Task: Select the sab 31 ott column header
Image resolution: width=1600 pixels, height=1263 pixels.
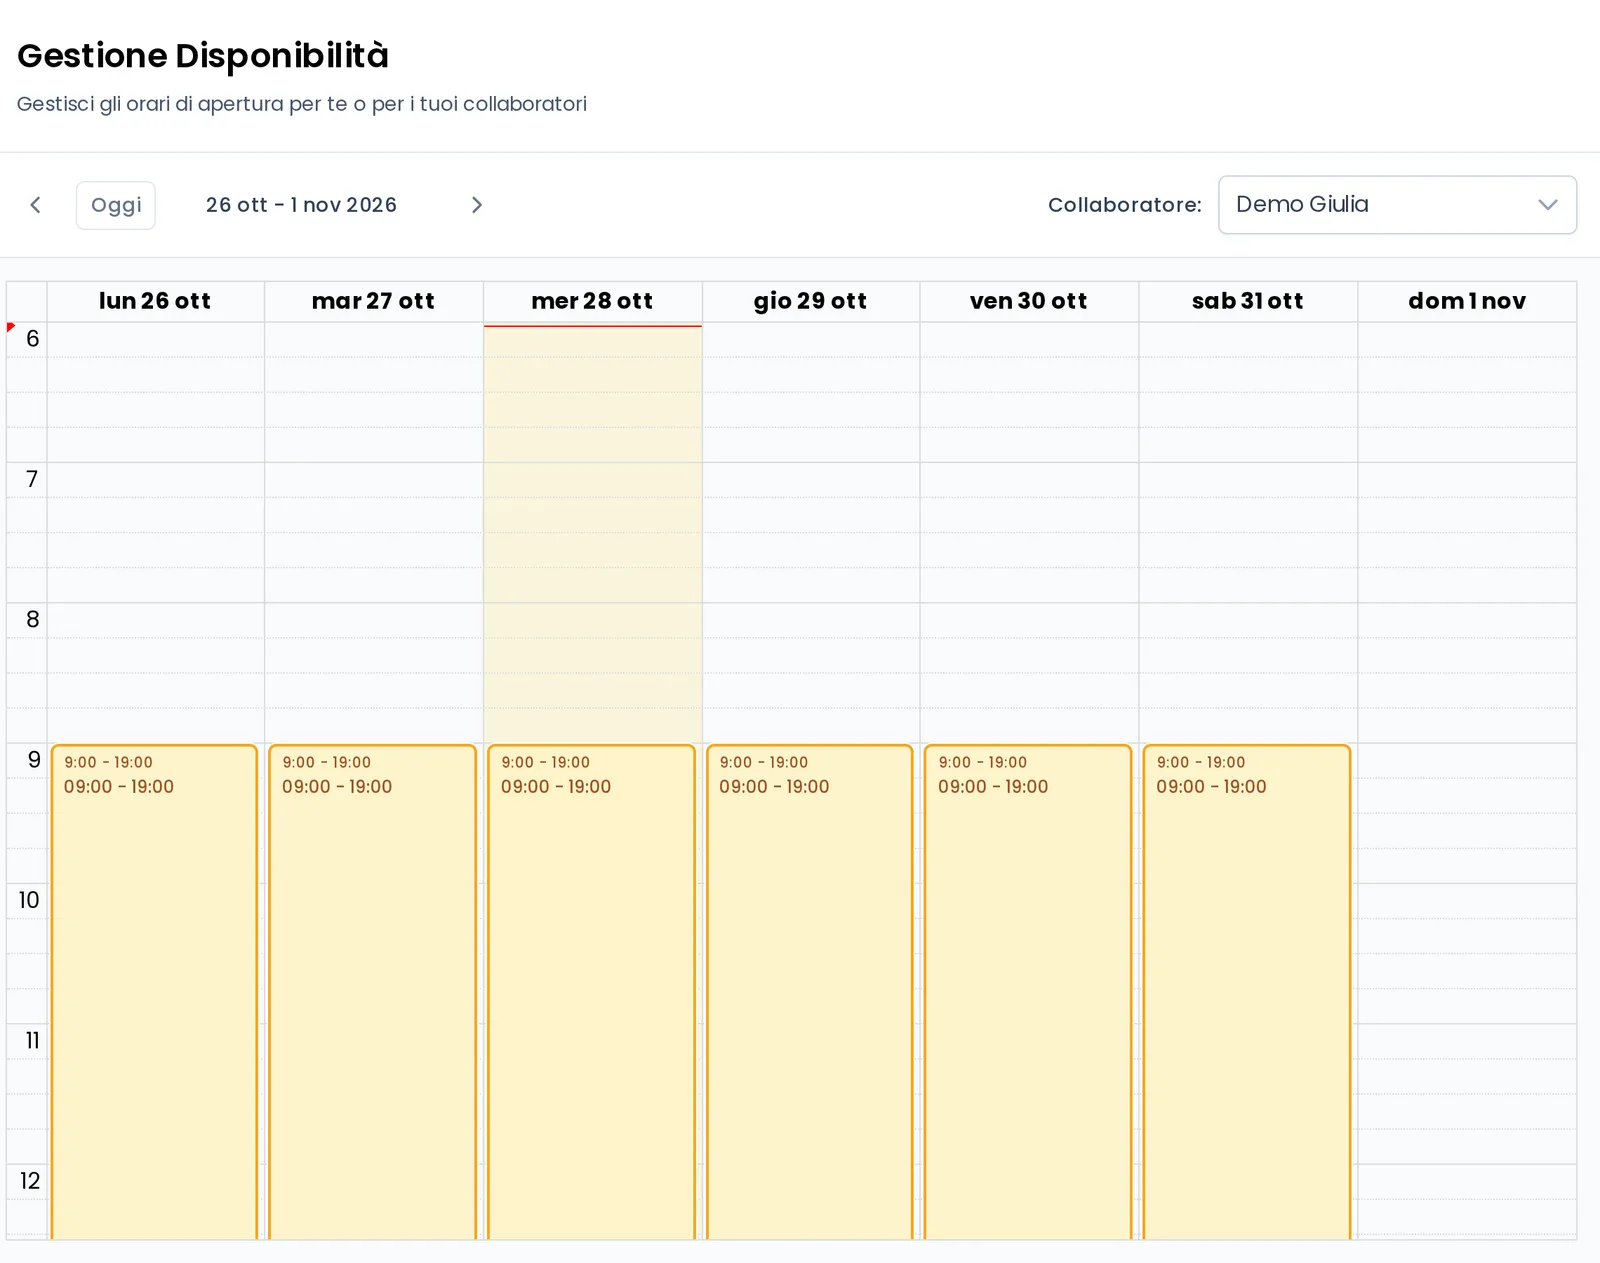Action: (1248, 301)
